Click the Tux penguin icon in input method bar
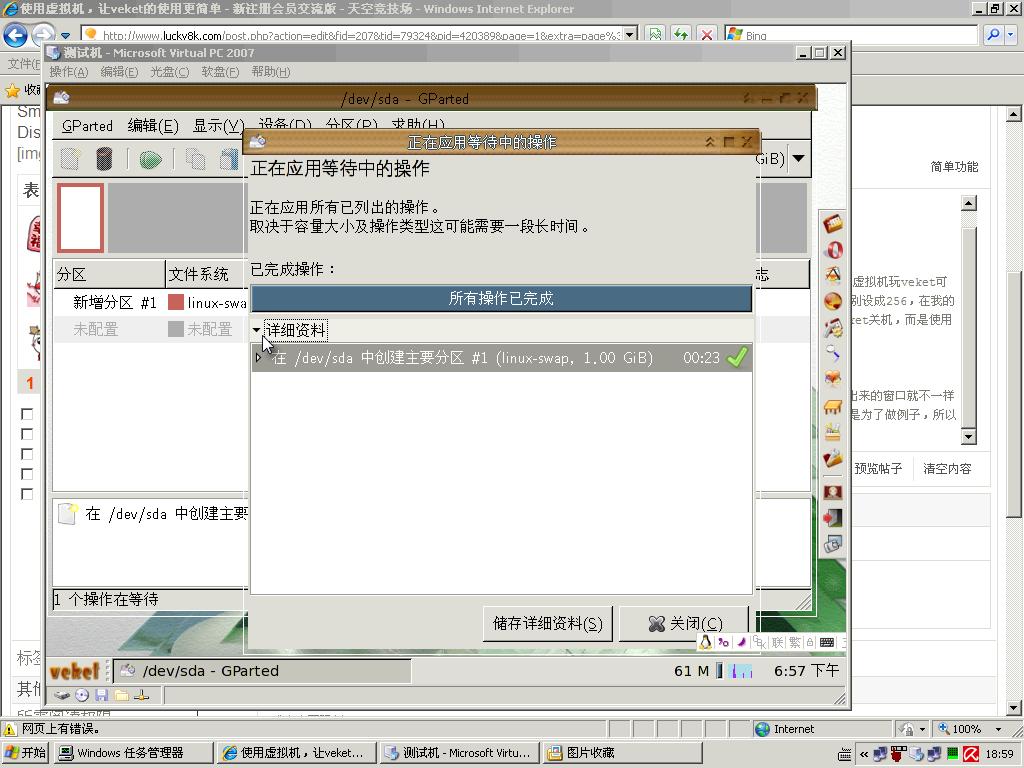 coord(706,642)
